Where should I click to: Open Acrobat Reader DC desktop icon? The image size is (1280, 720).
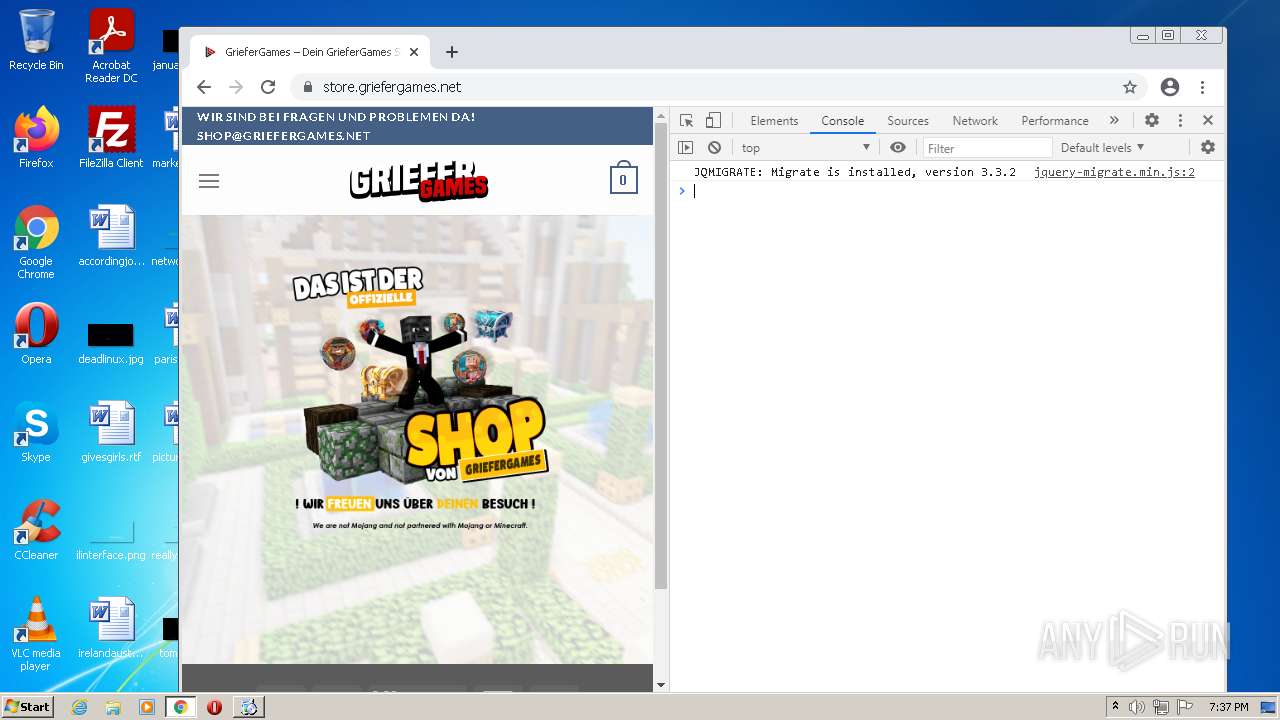111,46
